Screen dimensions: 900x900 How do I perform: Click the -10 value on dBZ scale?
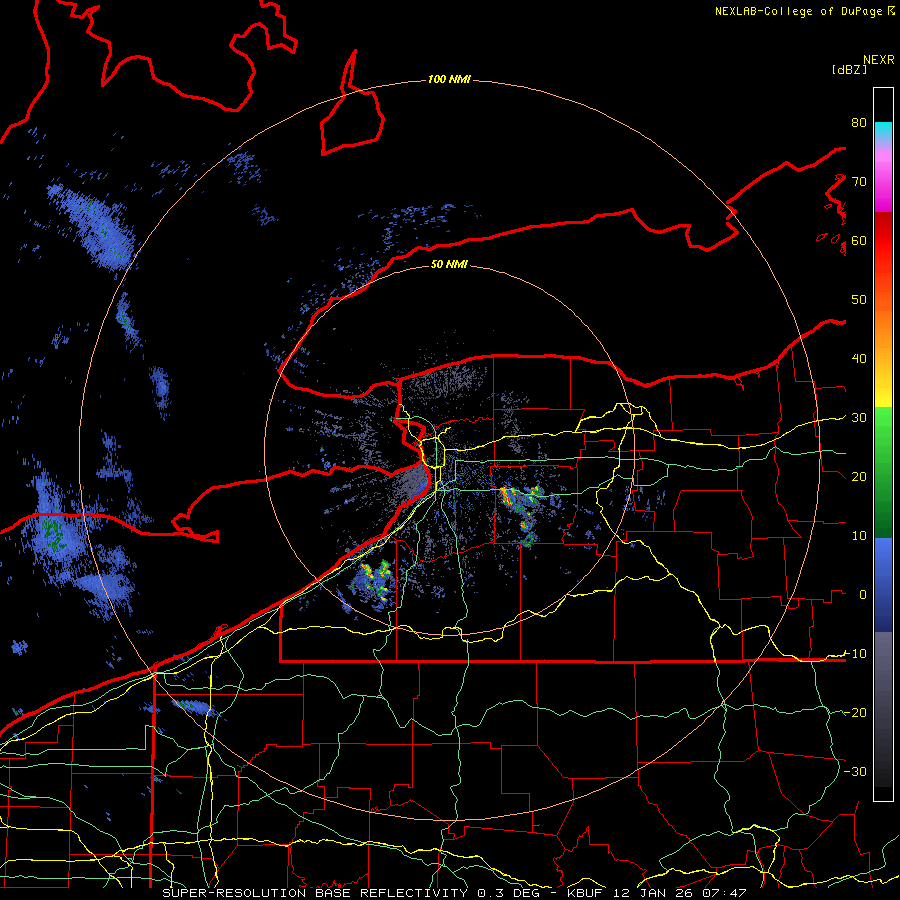coord(855,654)
